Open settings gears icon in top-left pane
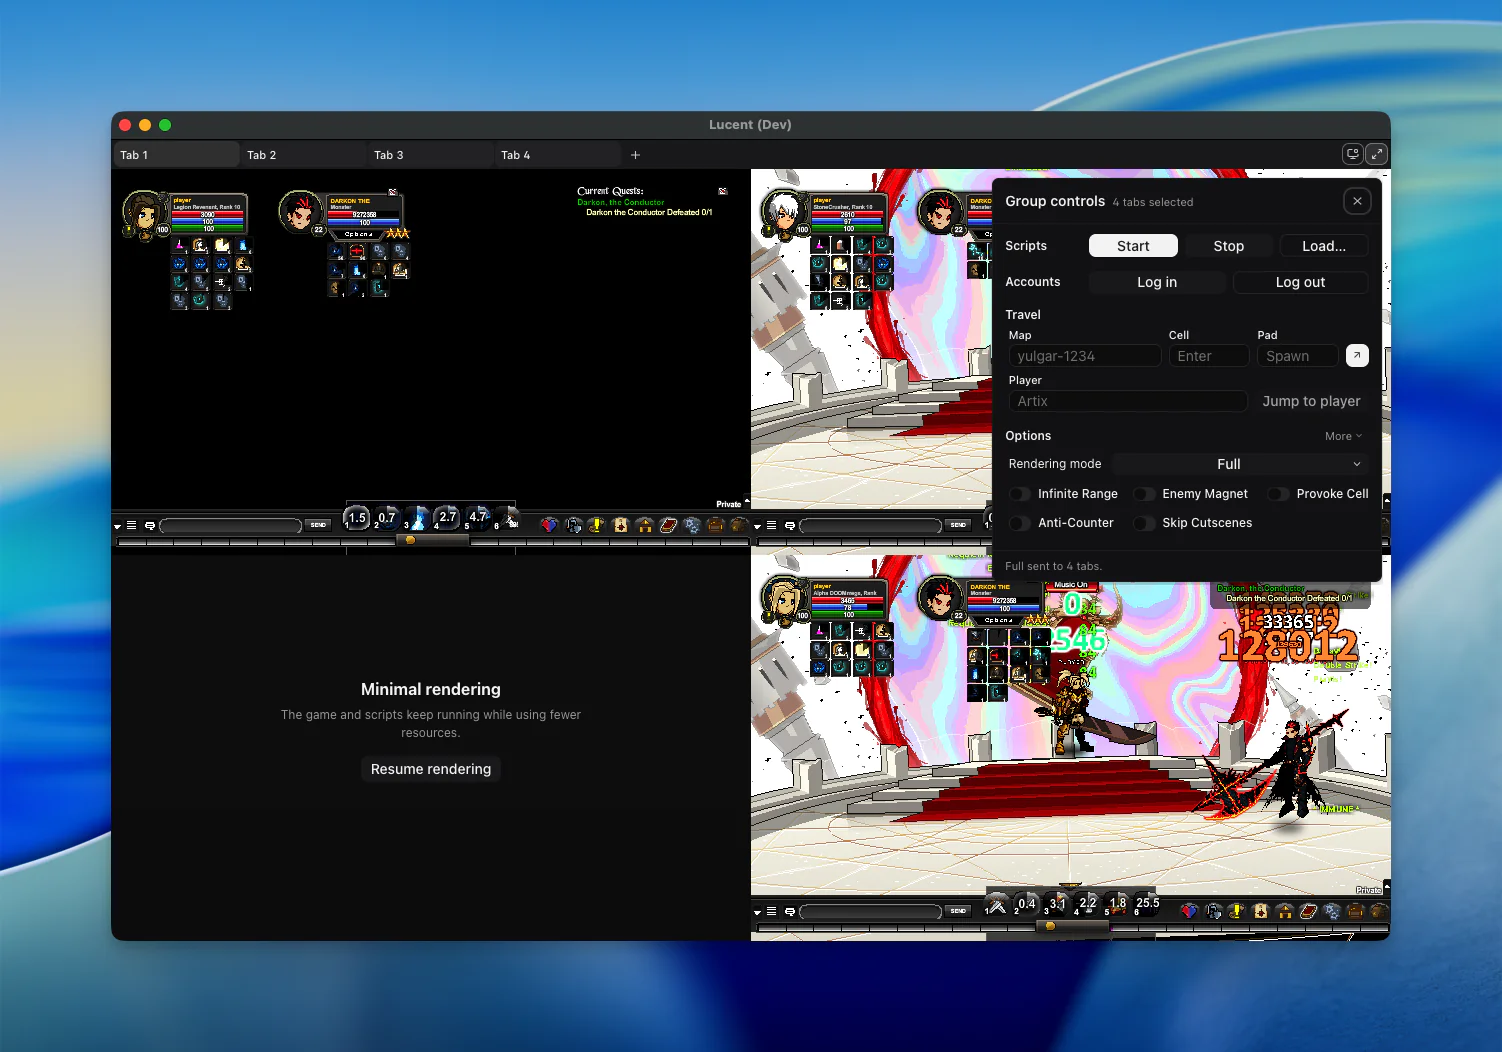This screenshot has width=1502, height=1052. pos(691,525)
